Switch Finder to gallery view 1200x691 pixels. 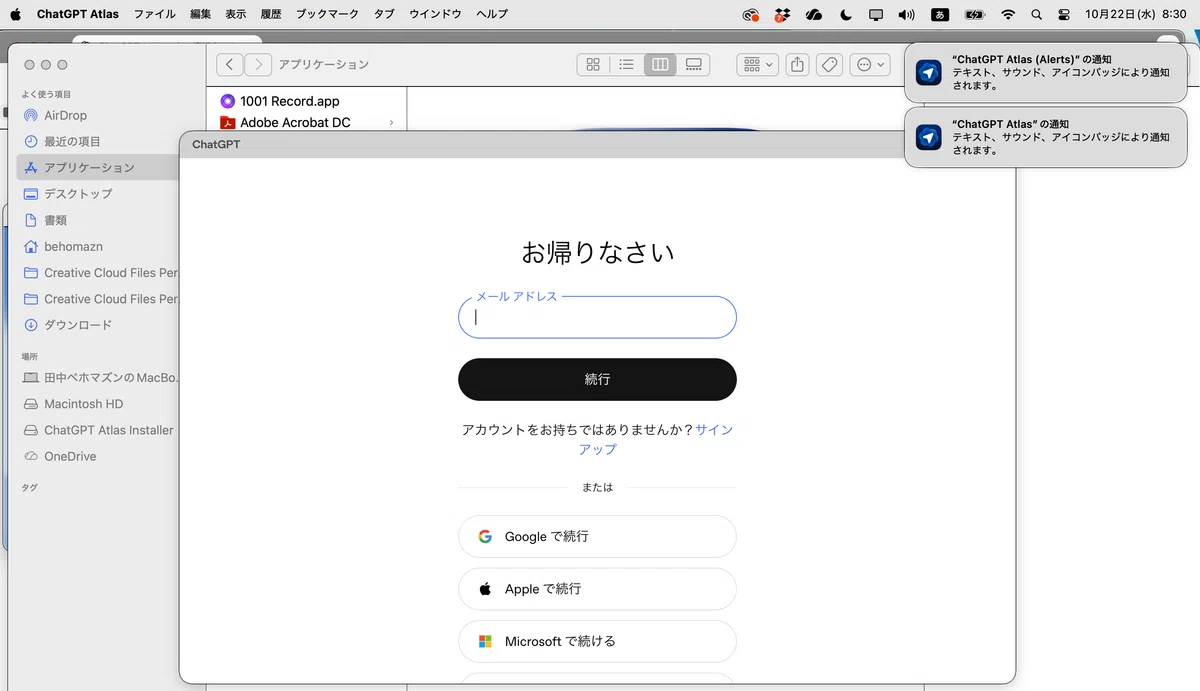694,64
